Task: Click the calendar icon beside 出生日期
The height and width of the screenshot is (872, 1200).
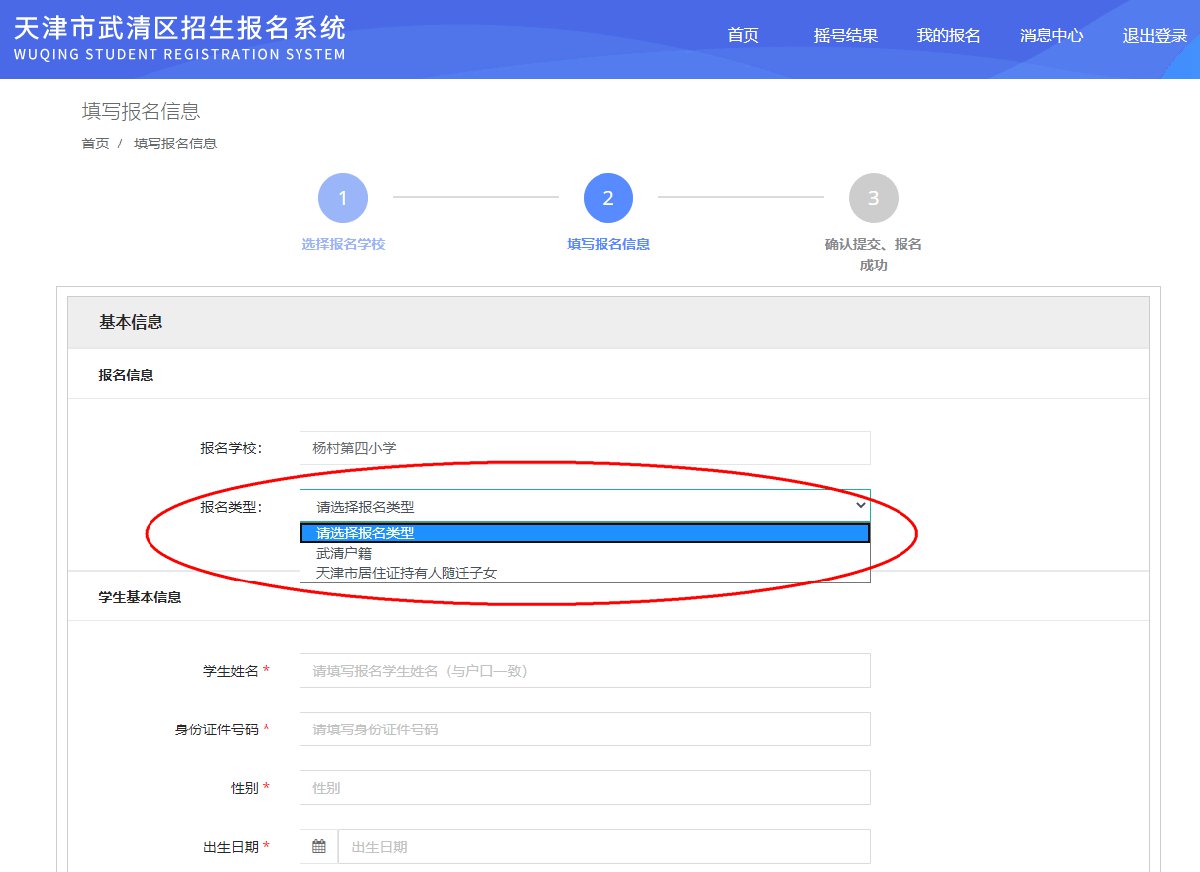Action: [x=319, y=846]
